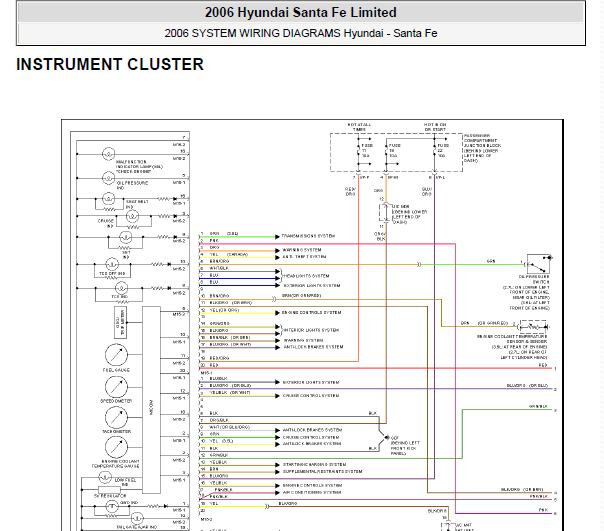Viewport: 604px width, 531px height.
Task: Click the 'TRANSMISSION SYSTEM' connector label
Action: pyautogui.click(x=308, y=236)
